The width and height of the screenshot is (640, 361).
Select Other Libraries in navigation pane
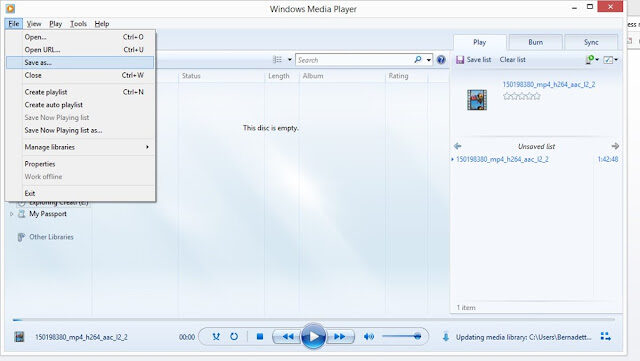tap(51, 237)
